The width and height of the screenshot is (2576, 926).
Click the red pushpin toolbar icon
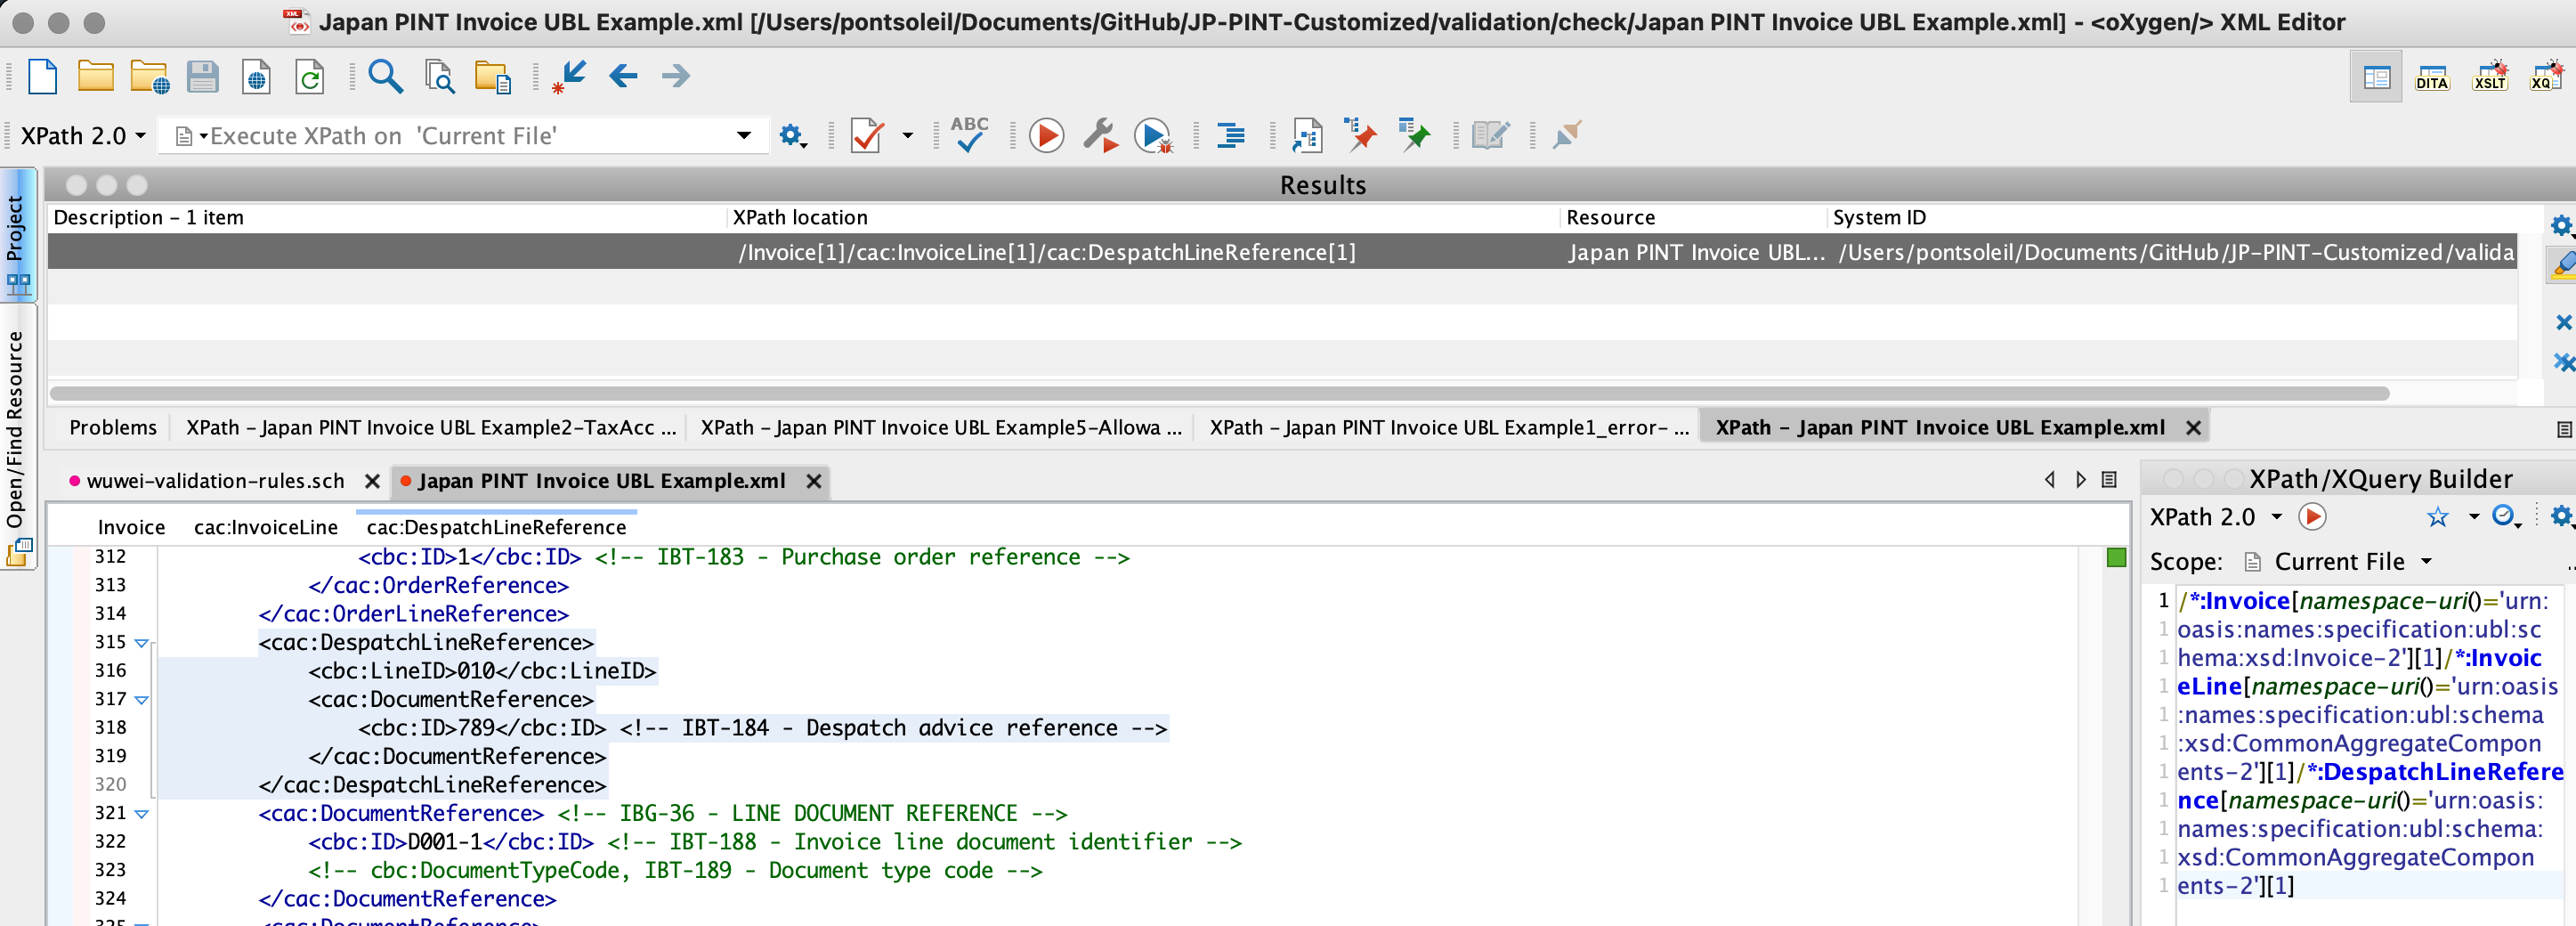(1360, 135)
